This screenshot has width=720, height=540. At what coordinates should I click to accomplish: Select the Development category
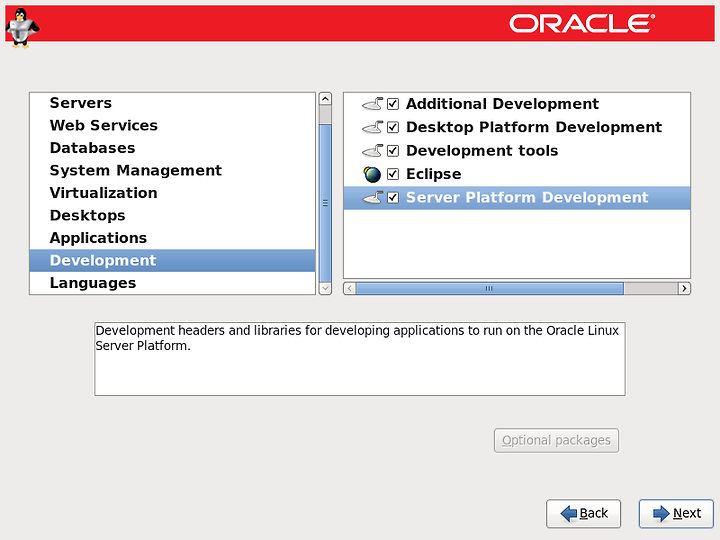[172, 260]
